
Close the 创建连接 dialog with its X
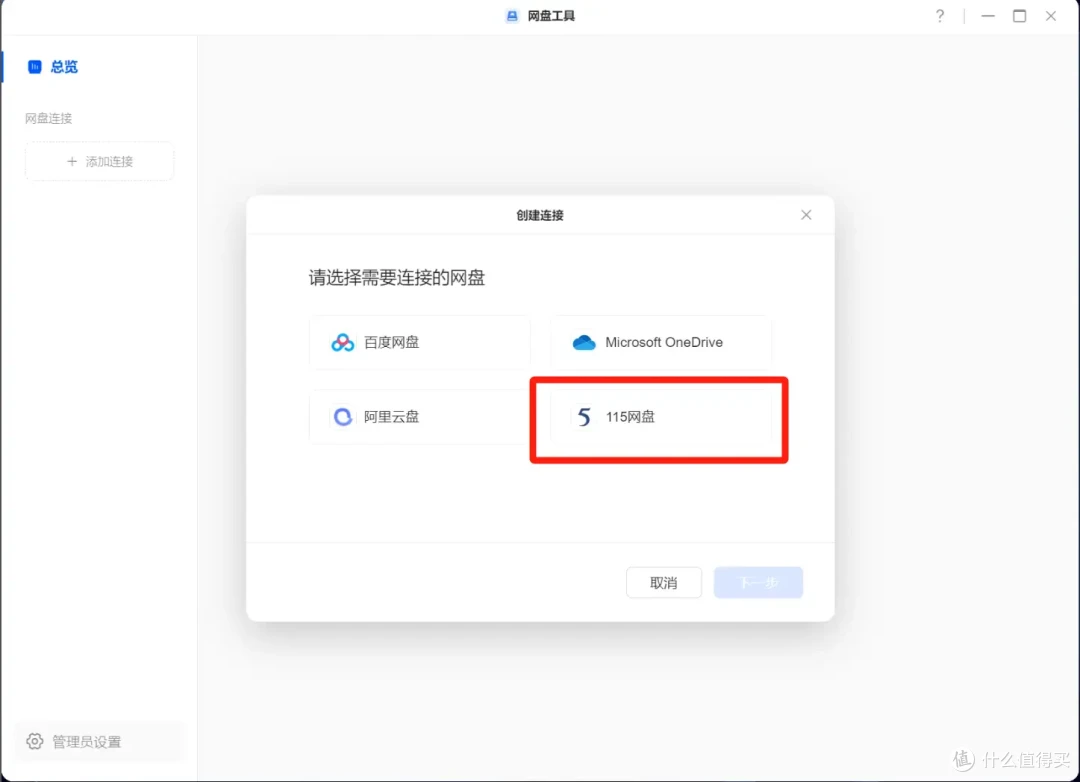[x=806, y=214]
